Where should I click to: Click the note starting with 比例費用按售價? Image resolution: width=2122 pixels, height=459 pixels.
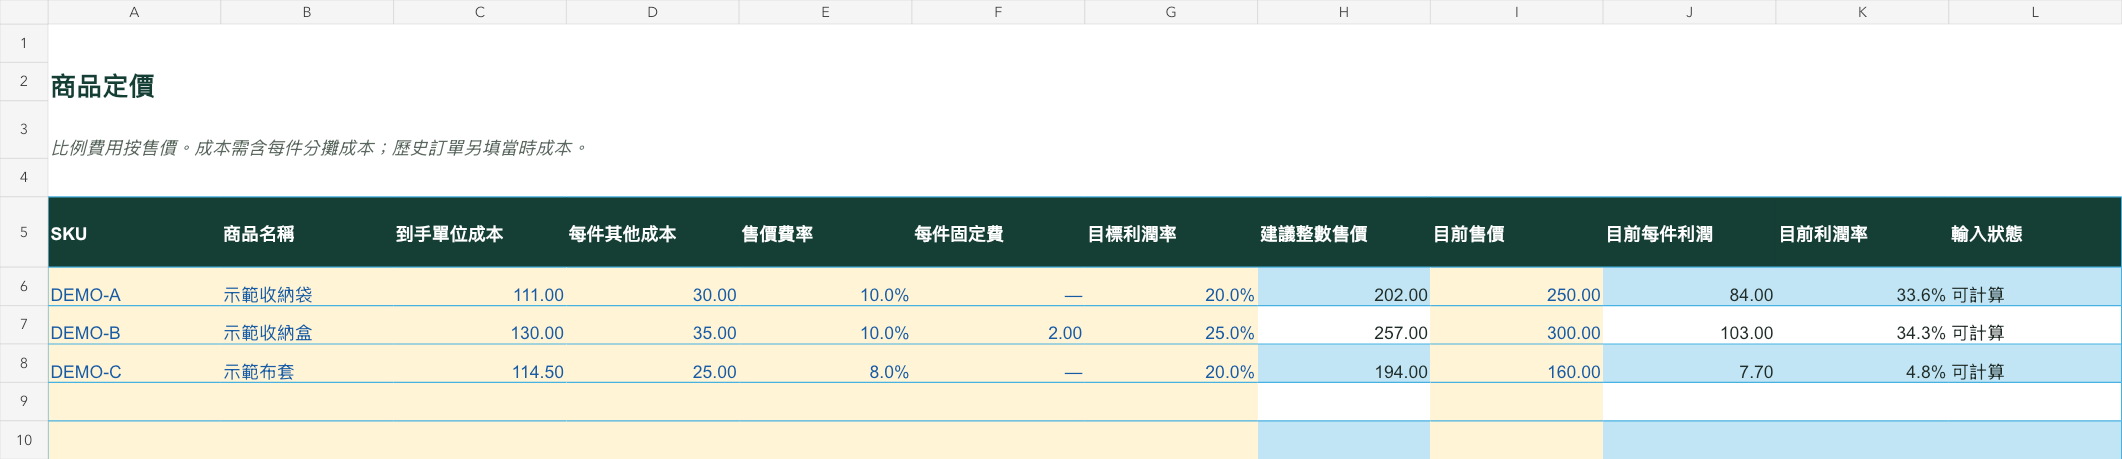click(318, 148)
